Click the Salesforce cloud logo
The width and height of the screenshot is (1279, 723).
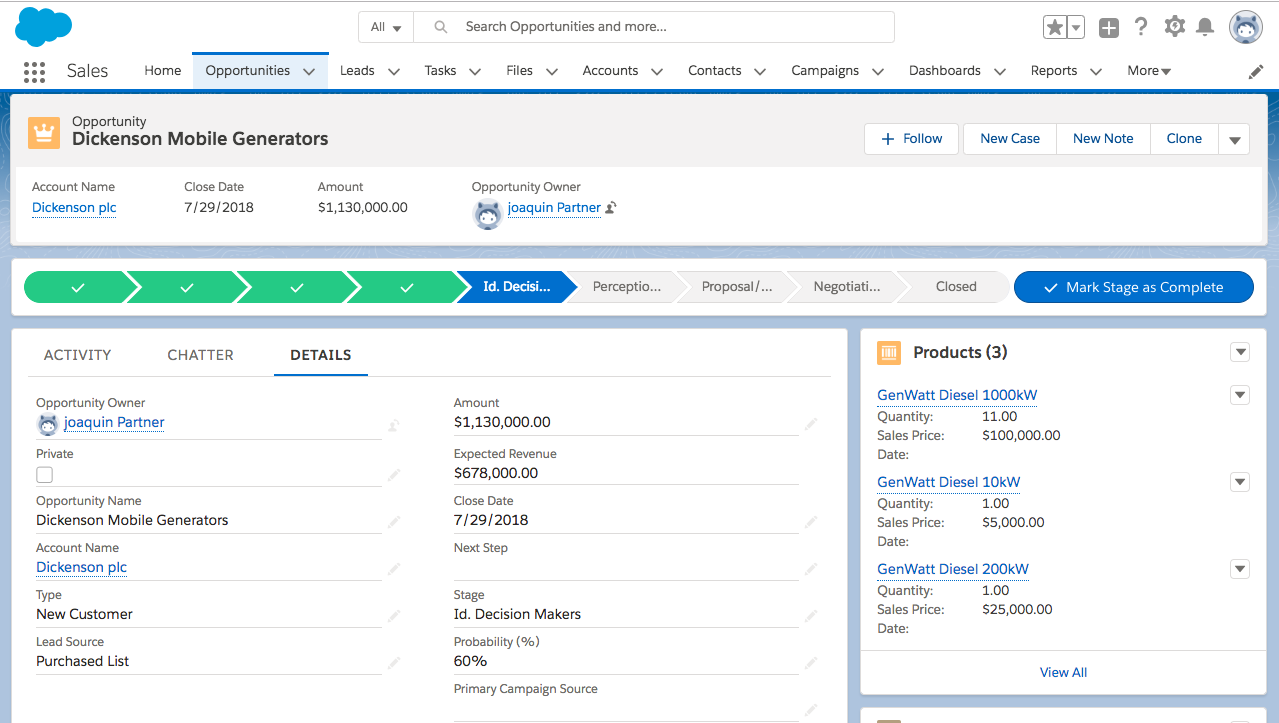click(43, 26)
